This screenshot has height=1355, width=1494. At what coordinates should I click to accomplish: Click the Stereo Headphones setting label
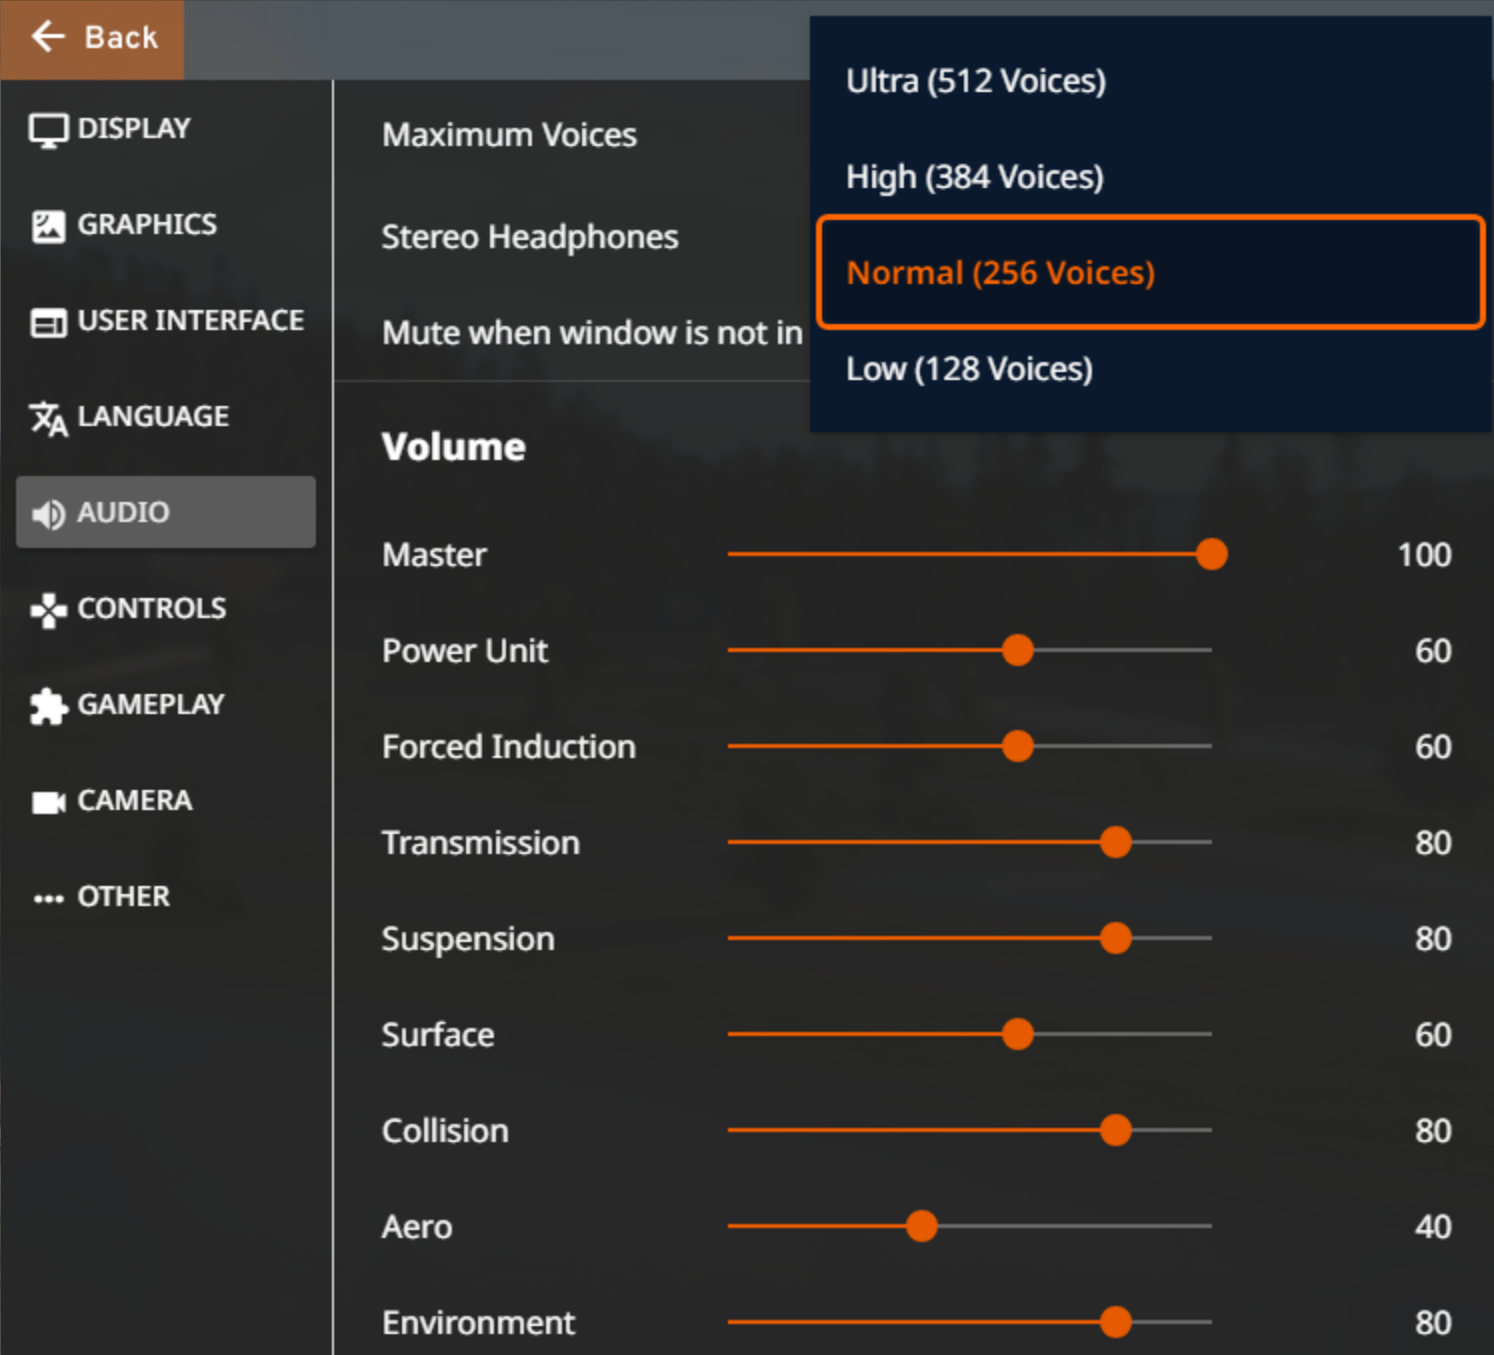[530, 237]
